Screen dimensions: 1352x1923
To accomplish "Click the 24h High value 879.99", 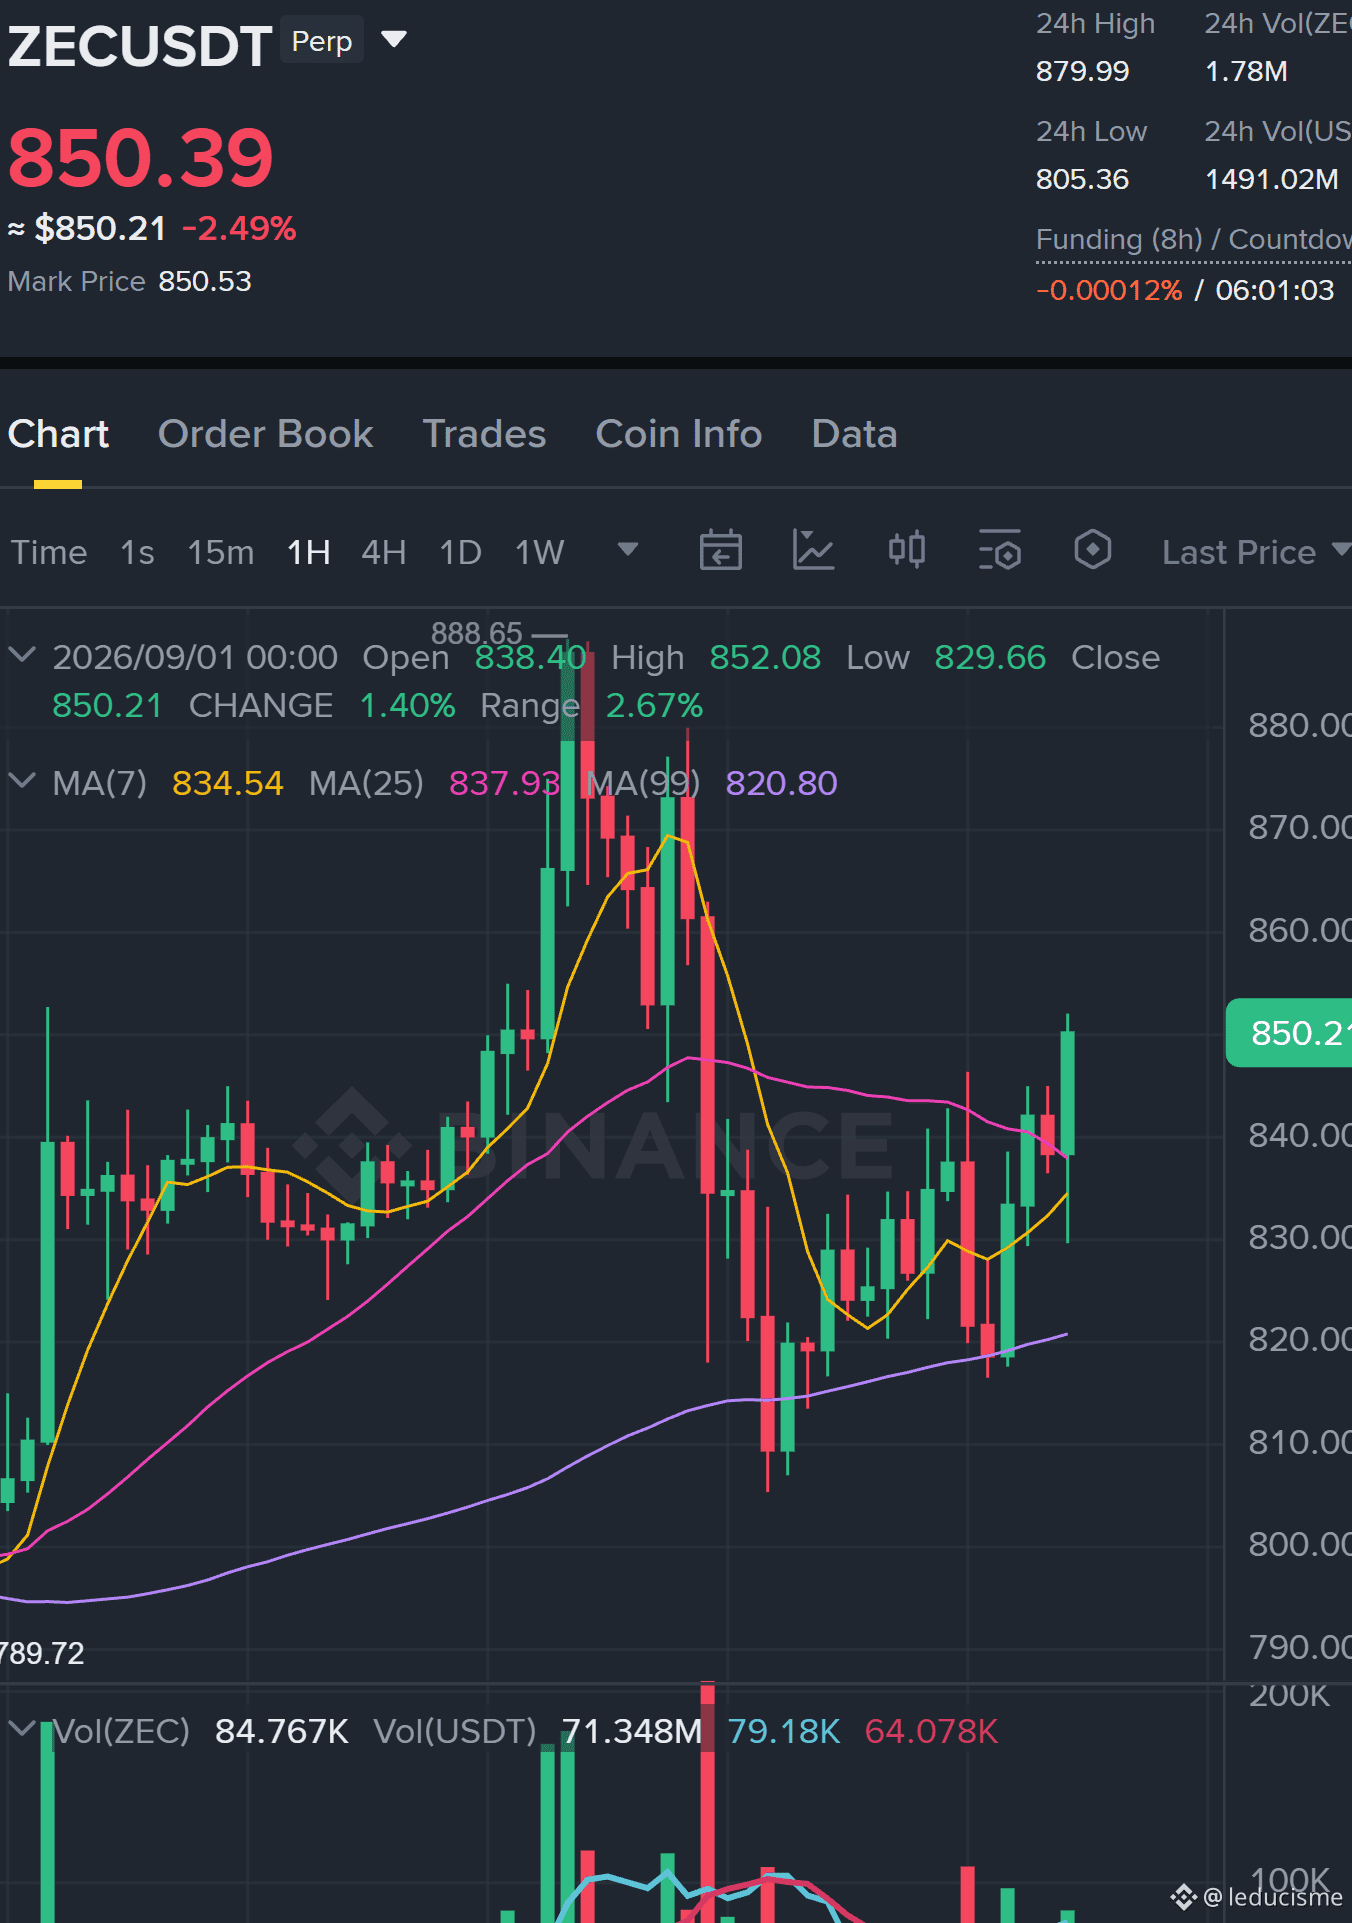I will [1082, 71].
